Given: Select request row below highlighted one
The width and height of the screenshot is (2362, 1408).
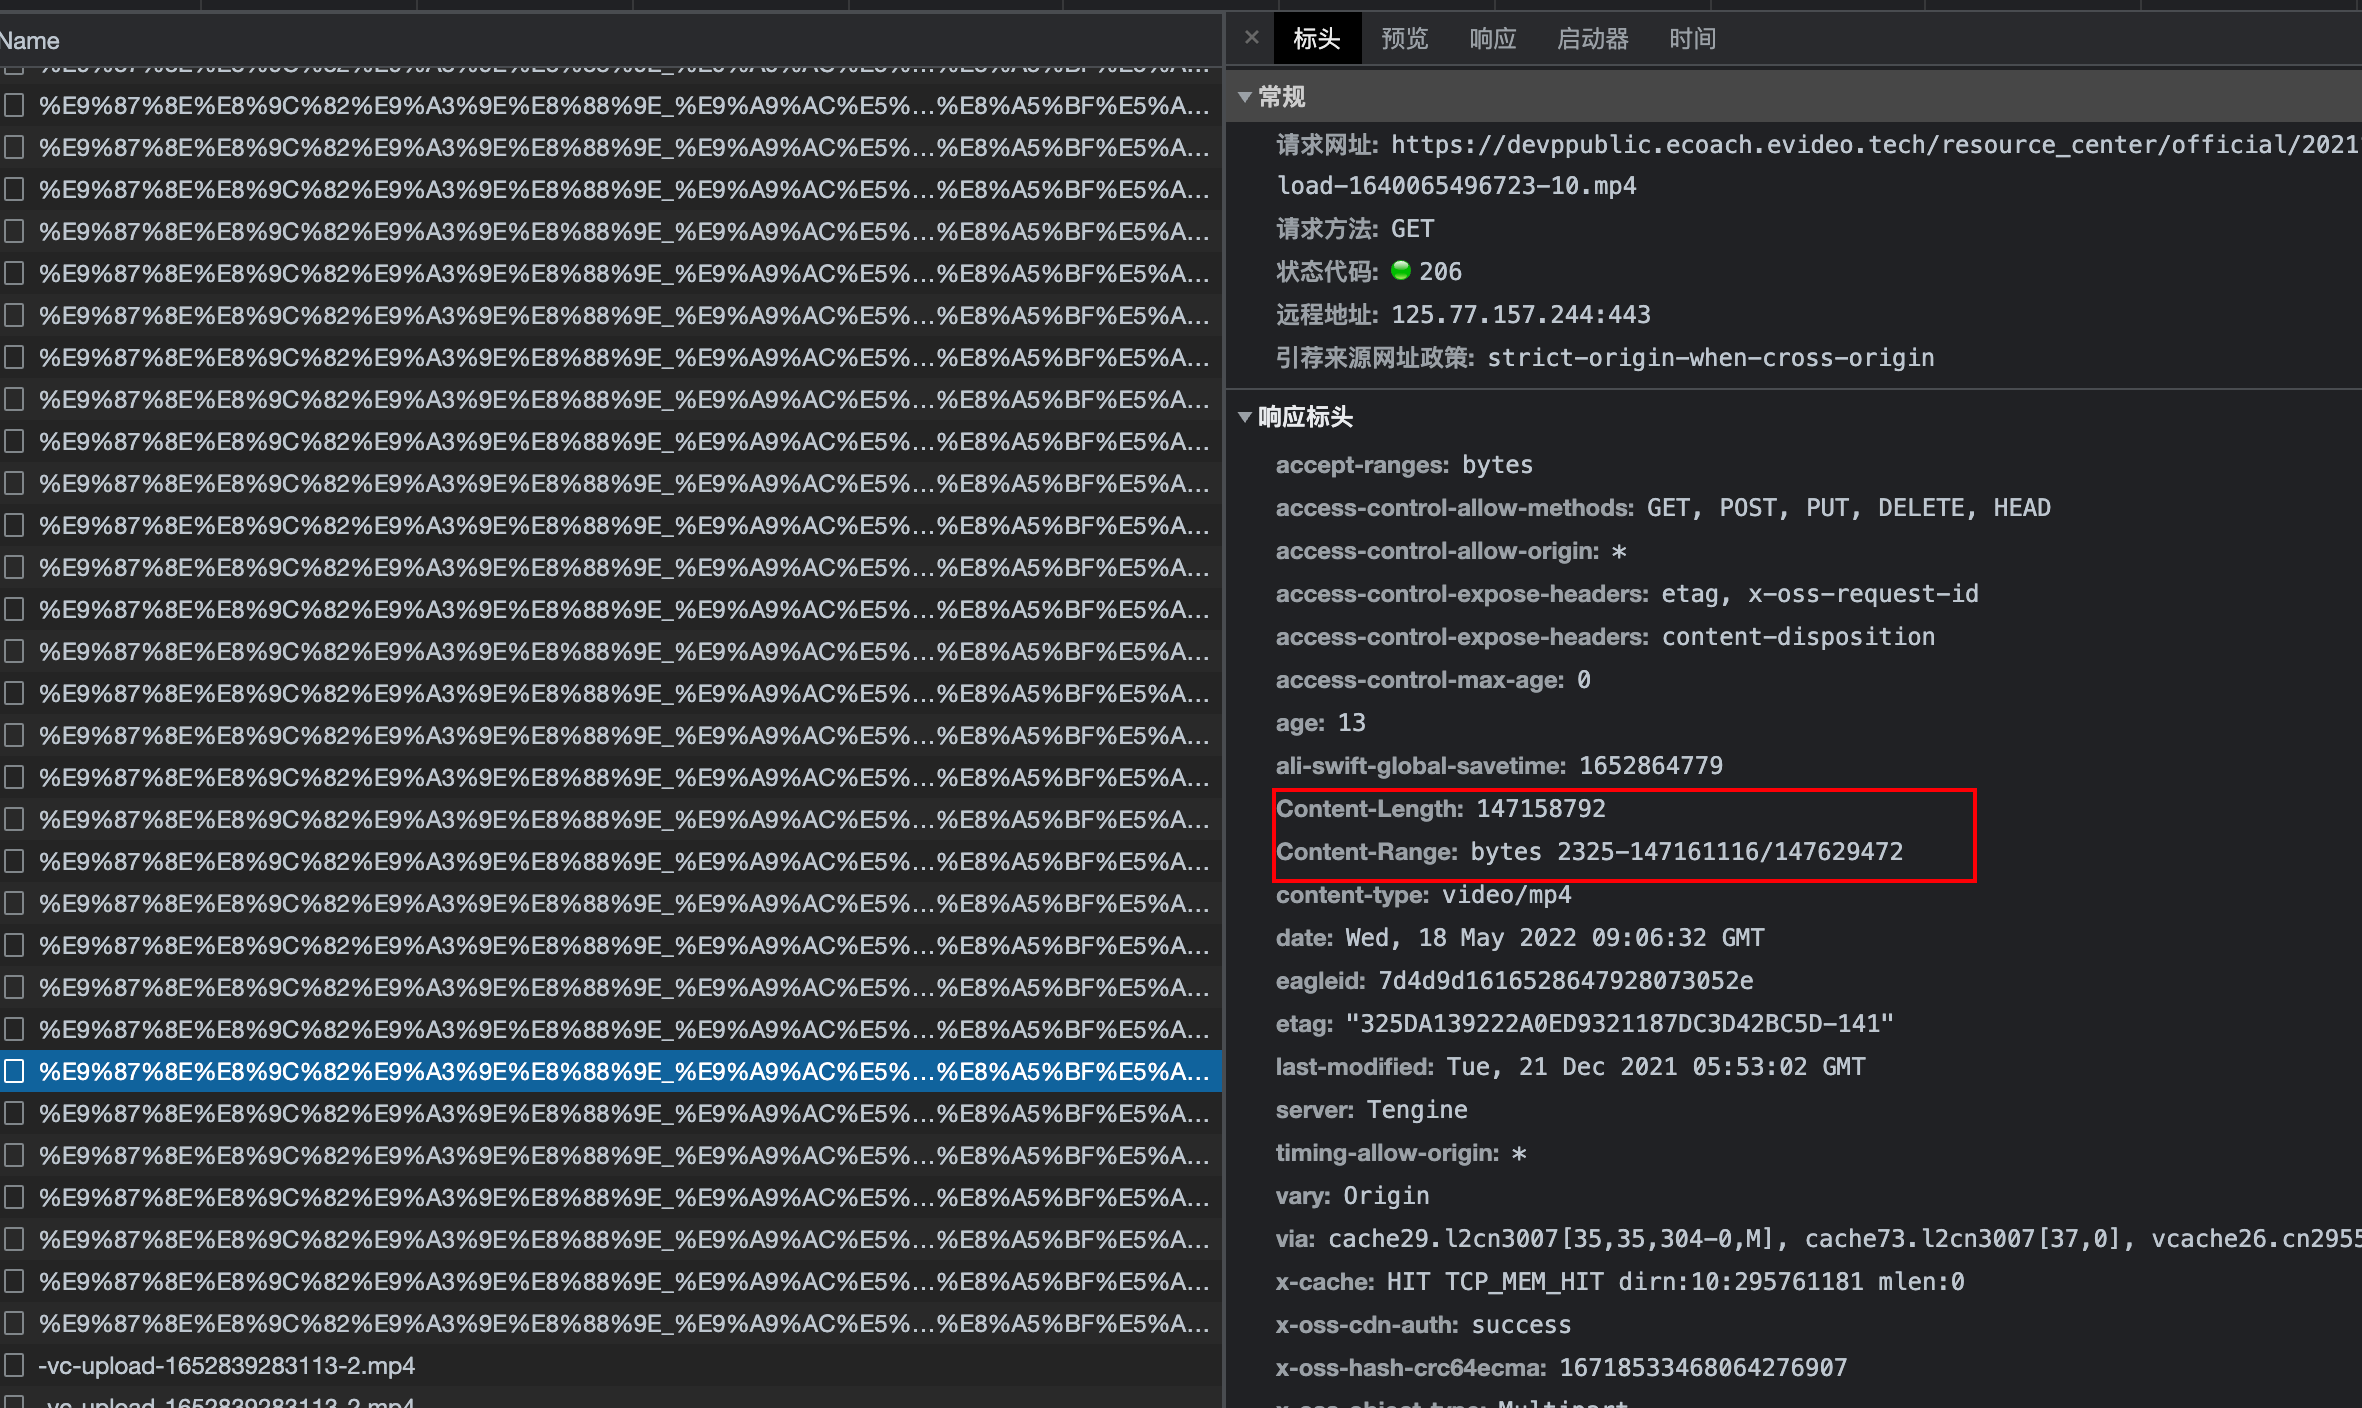Looking at the screenshot, I should (x=622, y=1114).
